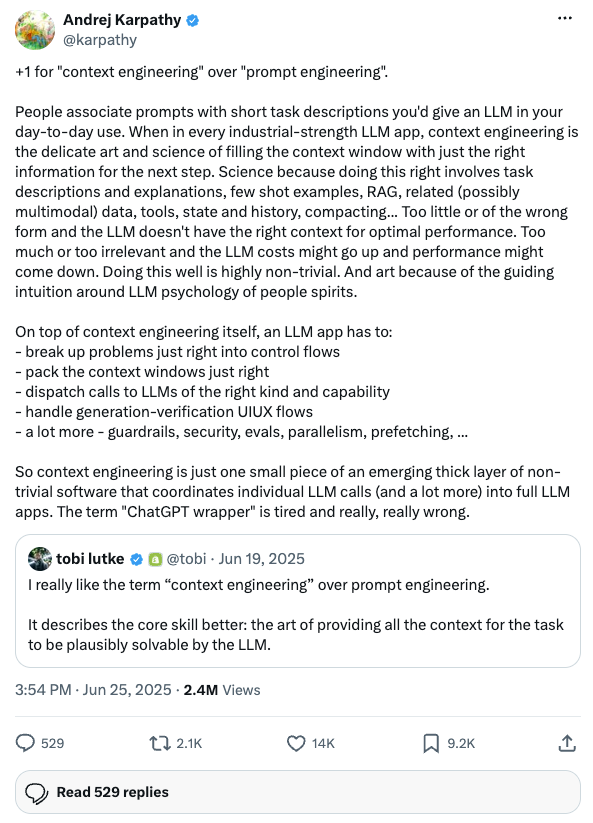Like the post with the heart icon

pos(296,743)
